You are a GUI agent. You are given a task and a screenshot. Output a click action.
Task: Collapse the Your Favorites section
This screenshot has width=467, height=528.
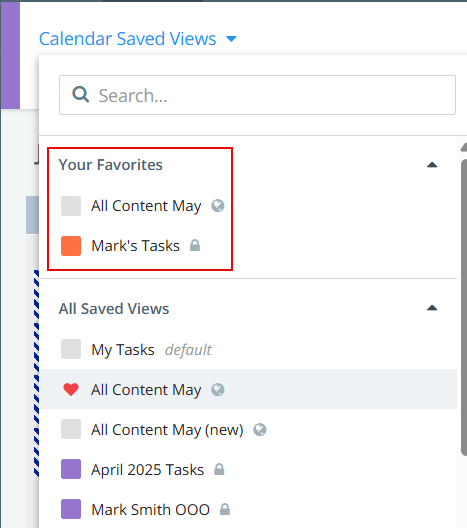tap(432, 165)
